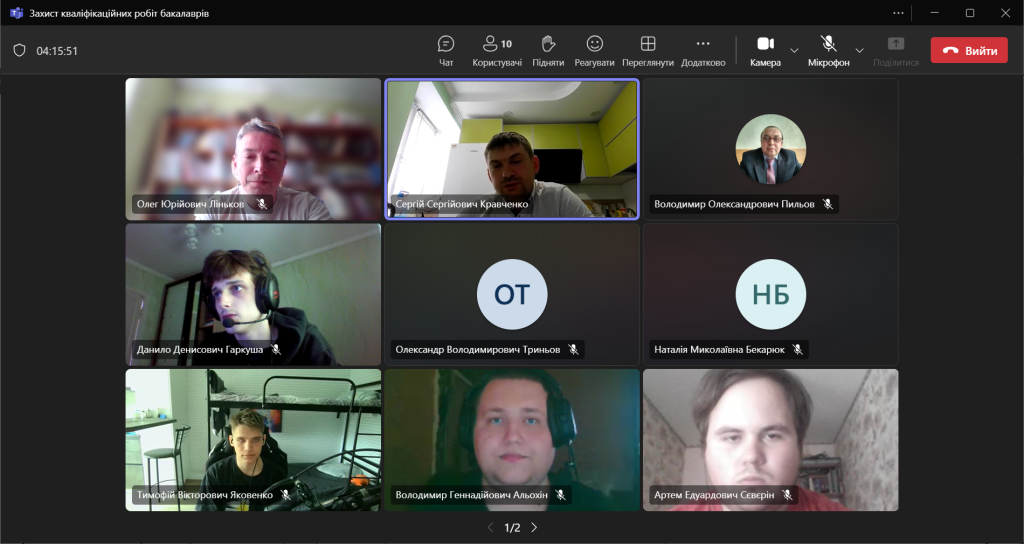
Task: Click the Поділитися share screen button
Action: coord(896,51)
